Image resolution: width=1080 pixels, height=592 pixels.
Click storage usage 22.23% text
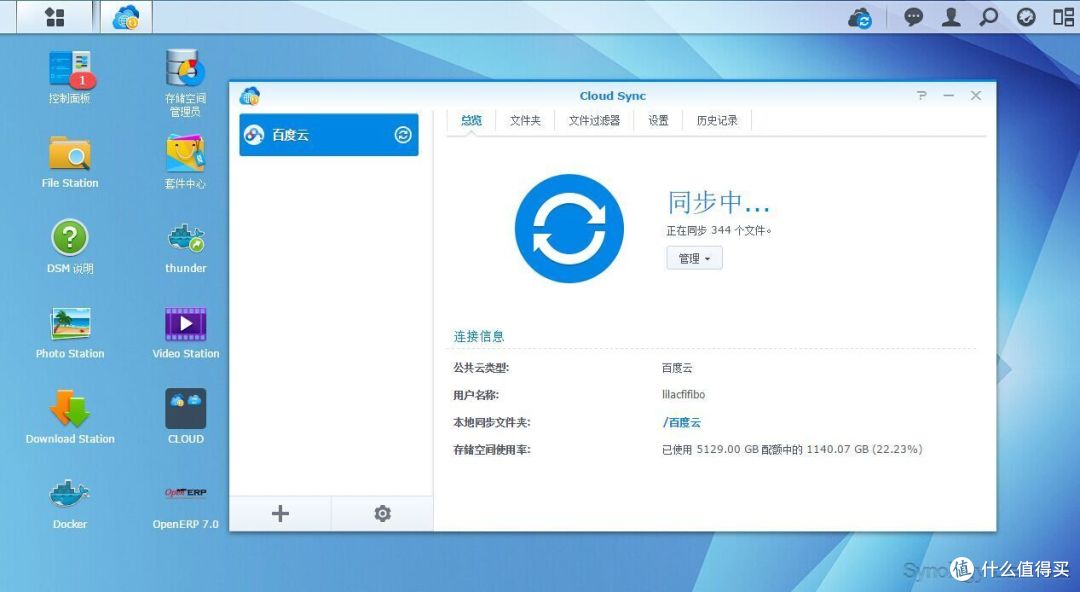click(792, 449)
